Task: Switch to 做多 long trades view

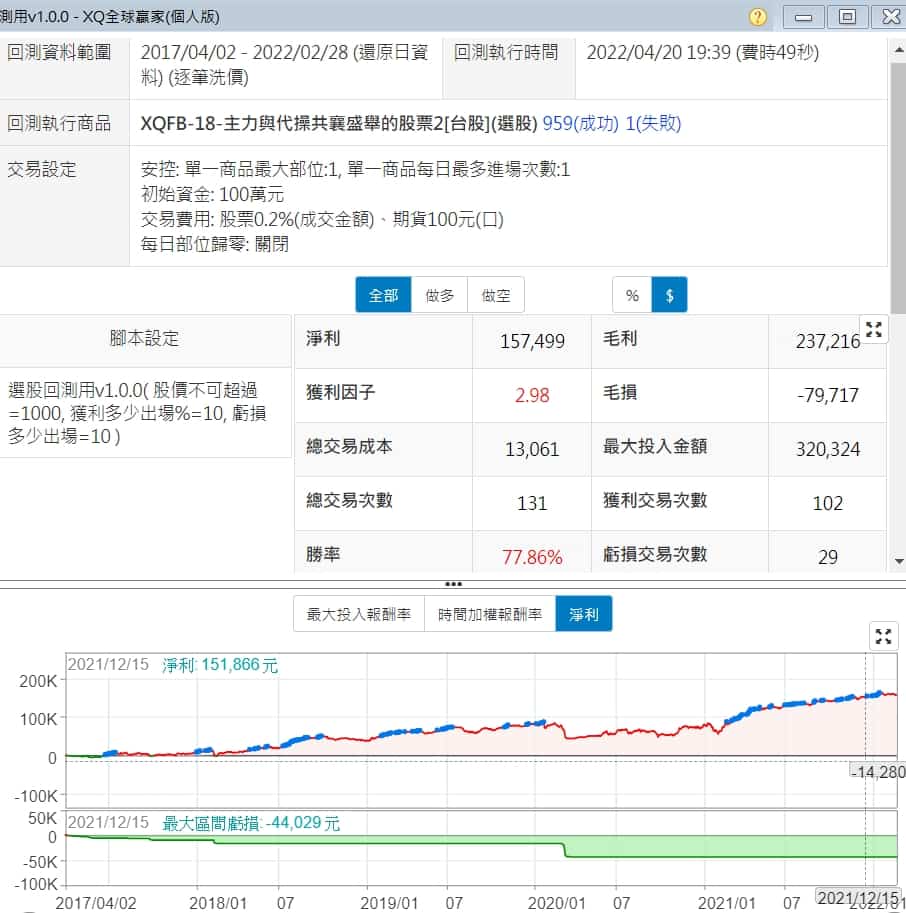Action: tap(439, 295)
